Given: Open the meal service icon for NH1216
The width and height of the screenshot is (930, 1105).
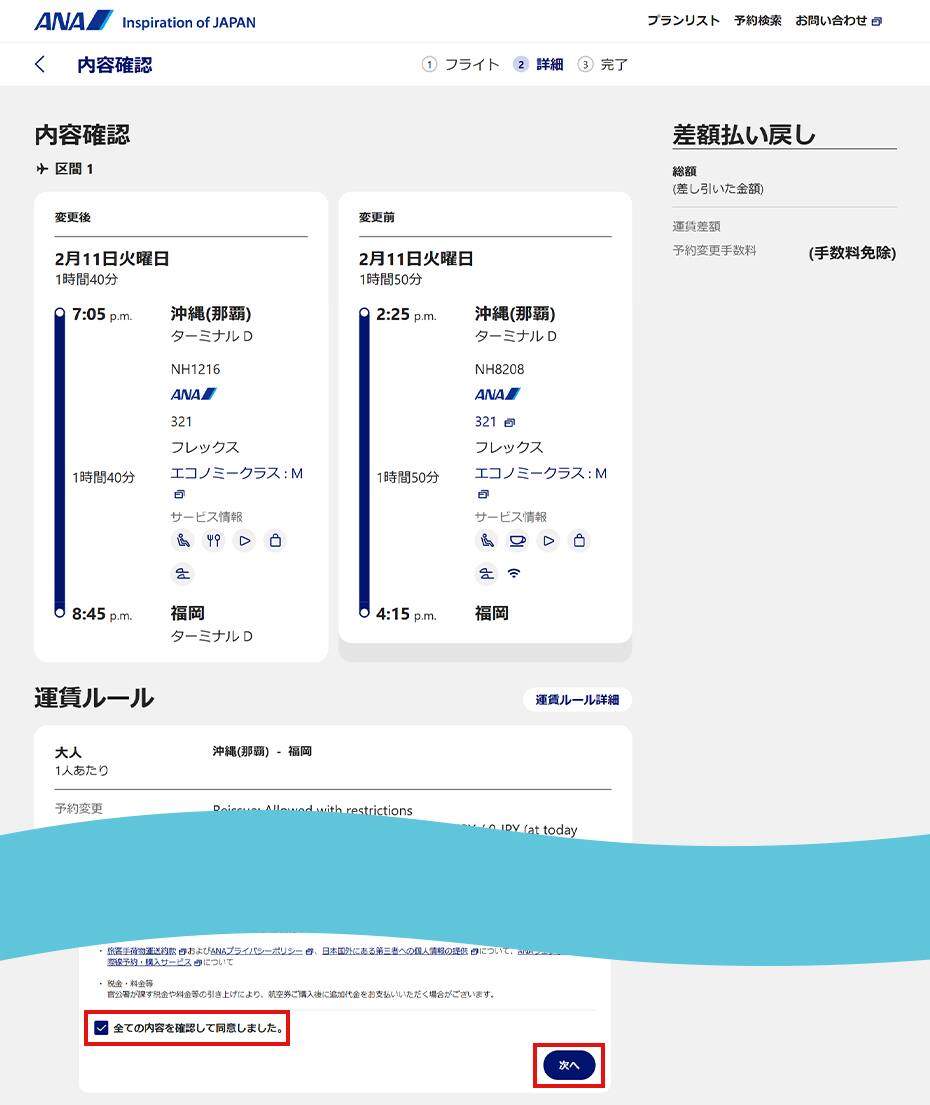Looking at the screenshot, I should pyautogui.click(x=214, y=540).
